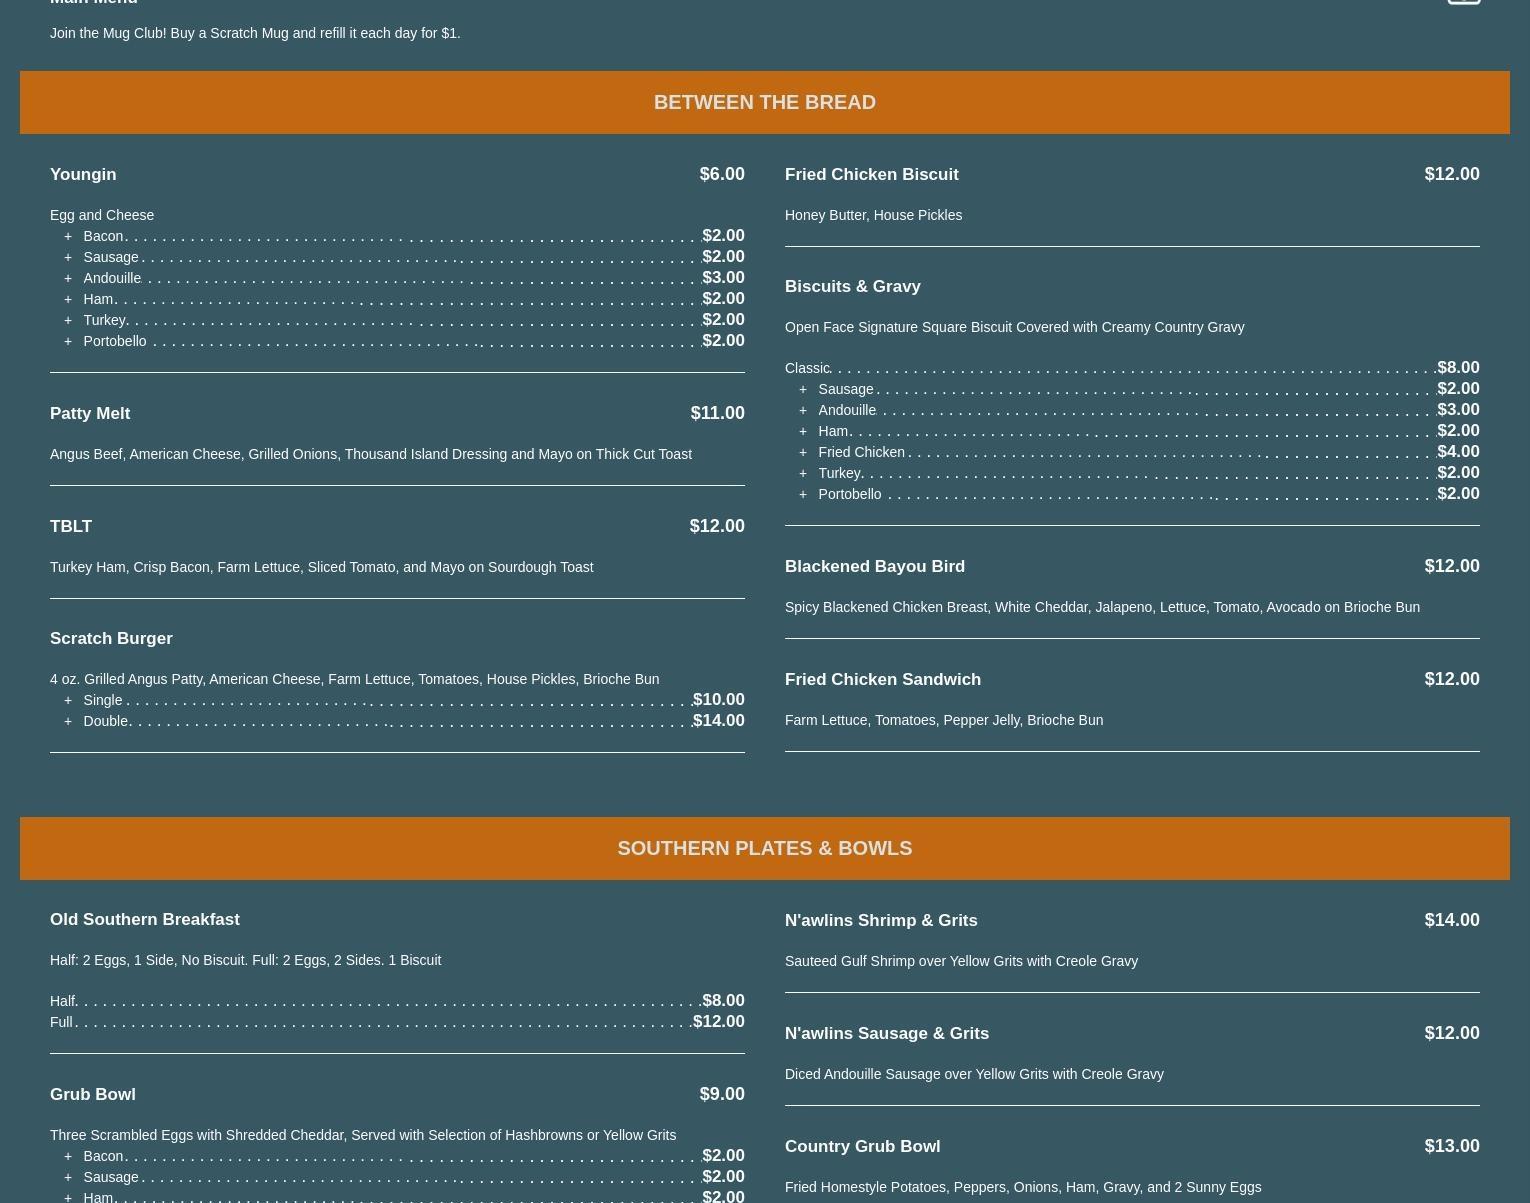Choose the Andouille add-on under Youngin
This screenshot has height=1203, width=1530.
tap(112, 278)
